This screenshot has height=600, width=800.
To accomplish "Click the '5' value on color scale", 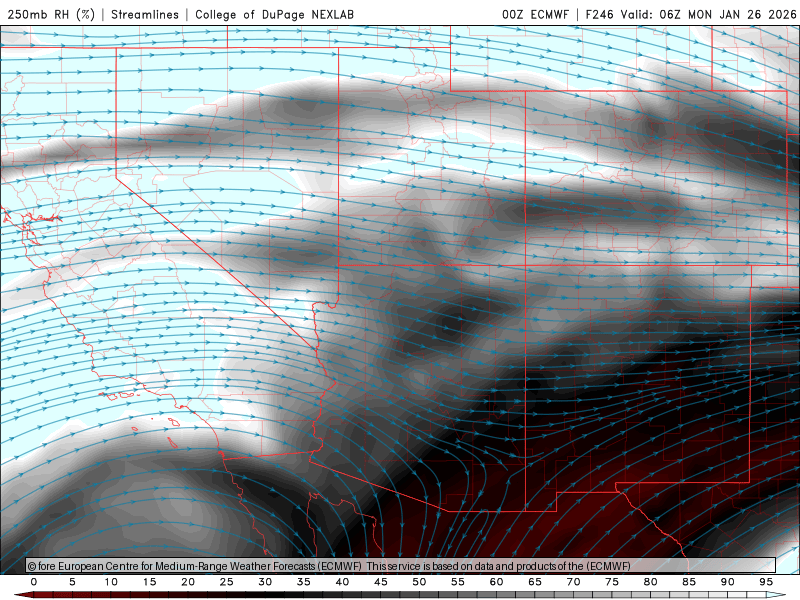I will pos(72,582).
